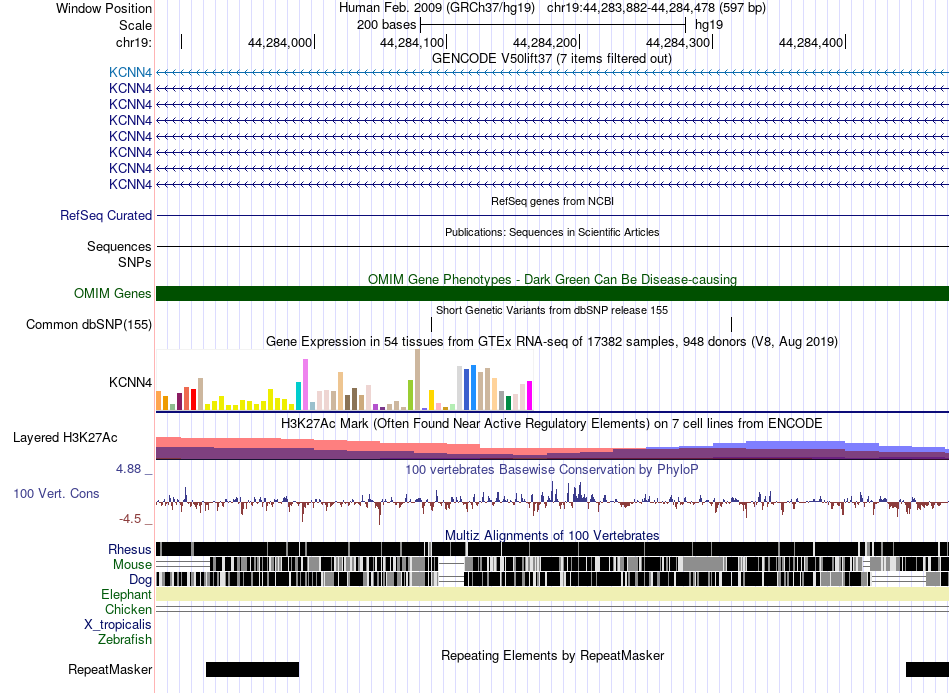Click the light-blue KCNN4 transcript label

click(130, 72)
